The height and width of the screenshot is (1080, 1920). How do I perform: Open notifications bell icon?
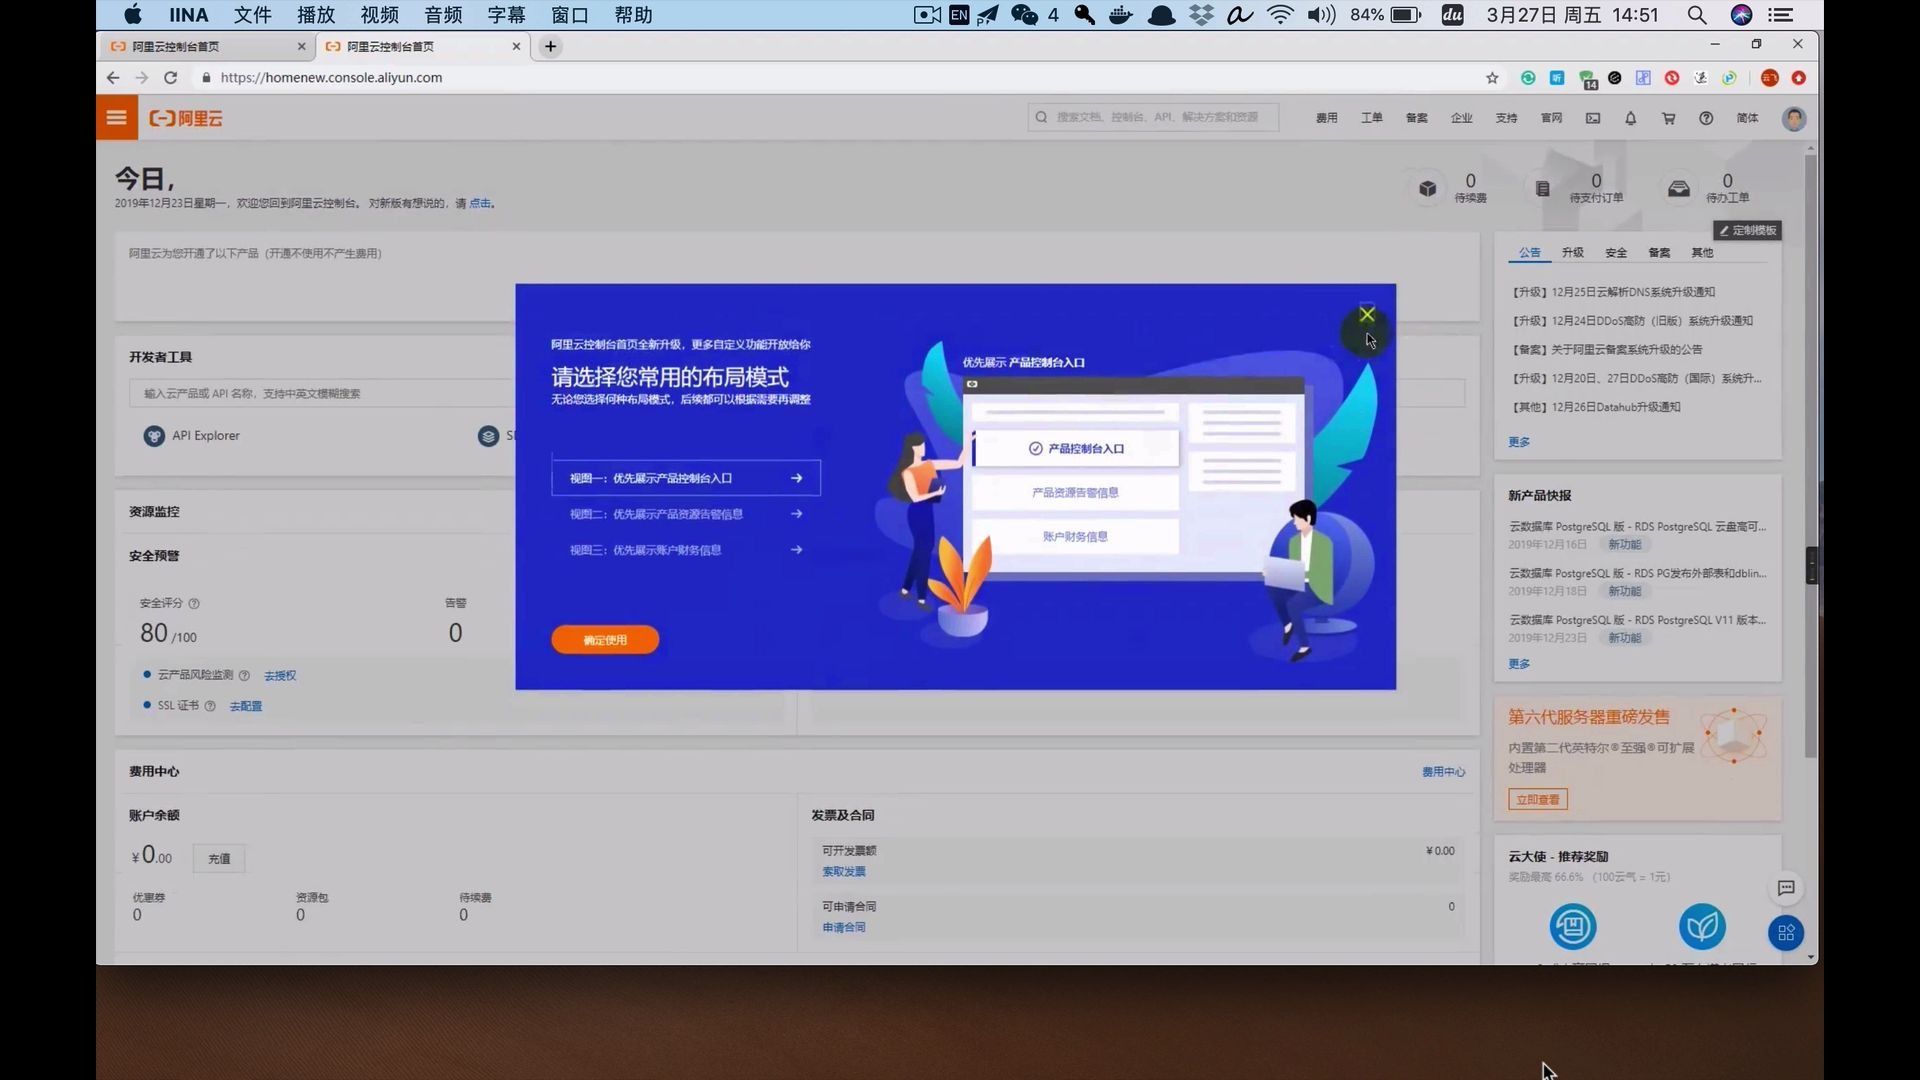click(x=1631, y=118)
